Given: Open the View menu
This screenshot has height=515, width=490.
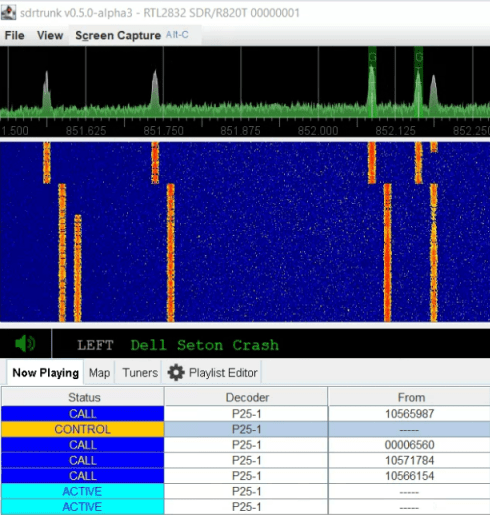Looking at the screenshot, I should [x=50, y=35].
